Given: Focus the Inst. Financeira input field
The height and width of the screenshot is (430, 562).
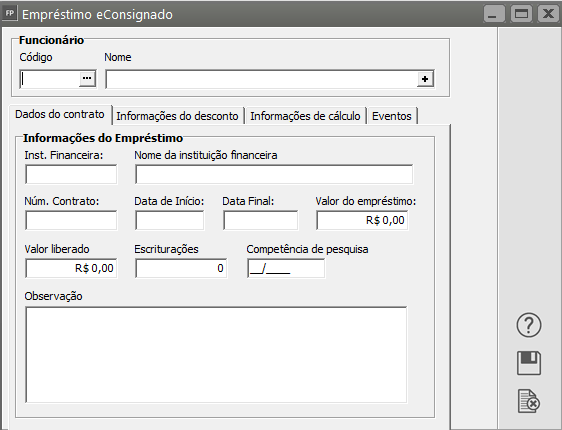Looking at the screenshot, I should [71, 175].
